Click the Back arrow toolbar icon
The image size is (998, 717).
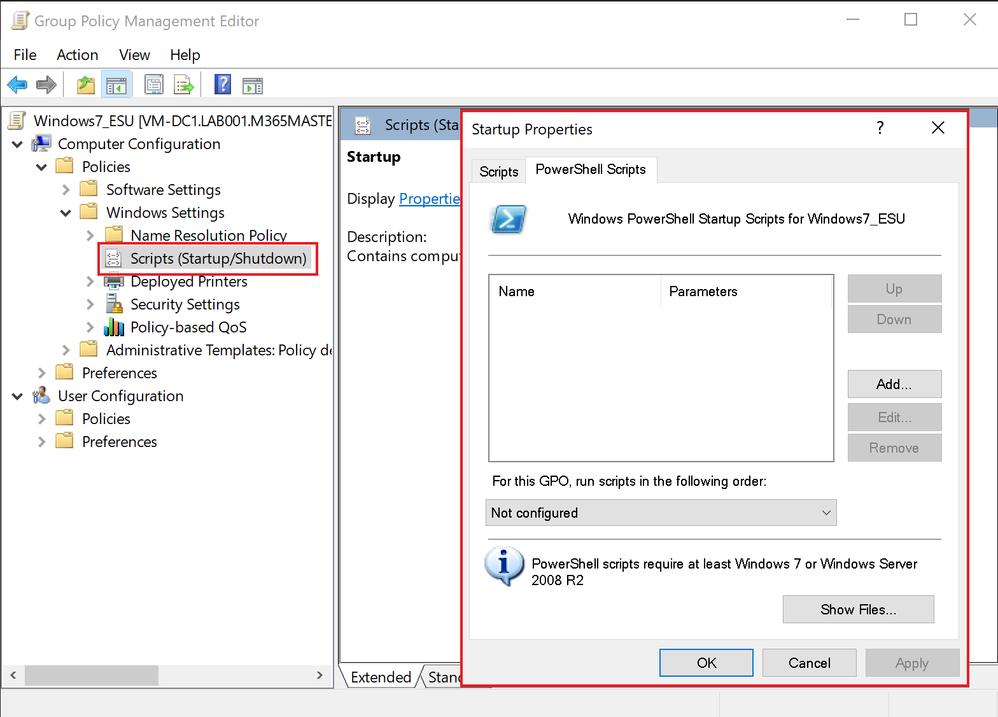tap(17, 85)
